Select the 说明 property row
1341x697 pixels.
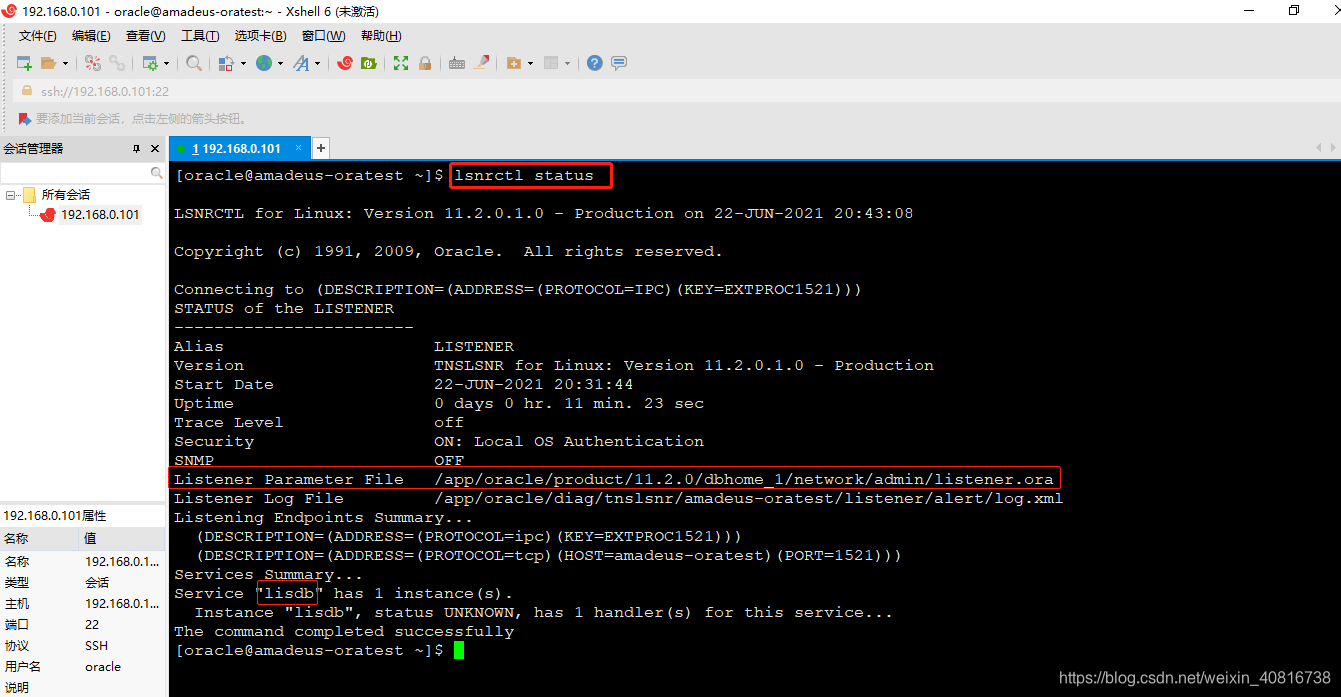pos(83,687)
